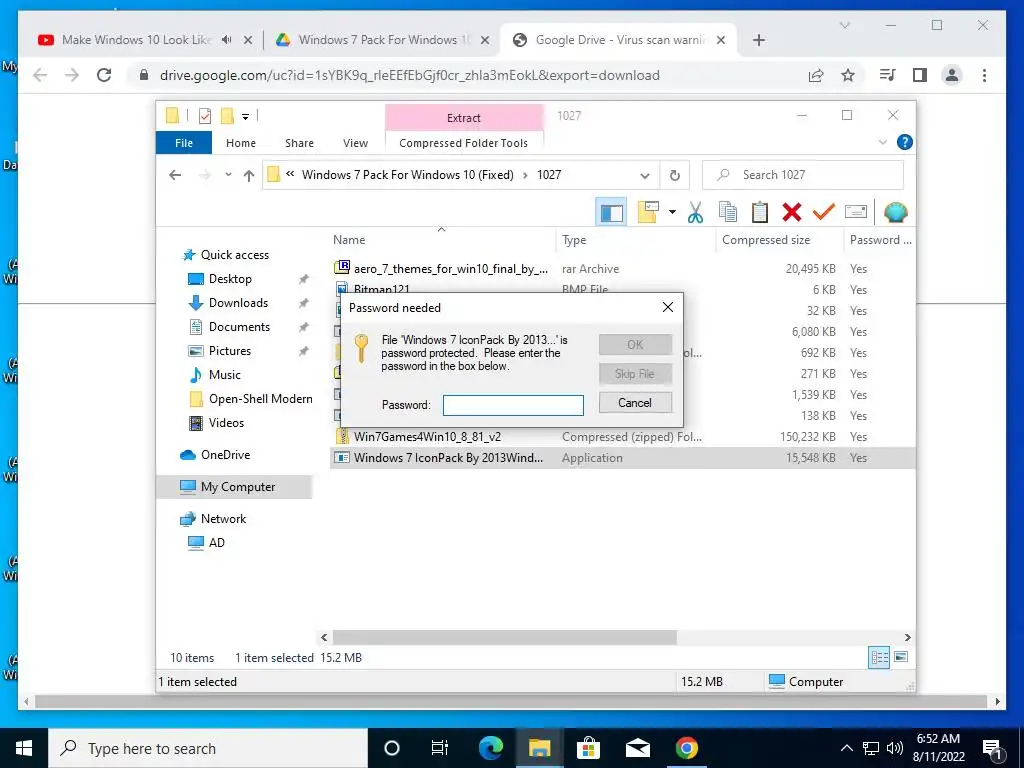The width and height of the screenshot is (1024, 768).
Task: Click the orange checkmark Properties icon
Action: 824,212
